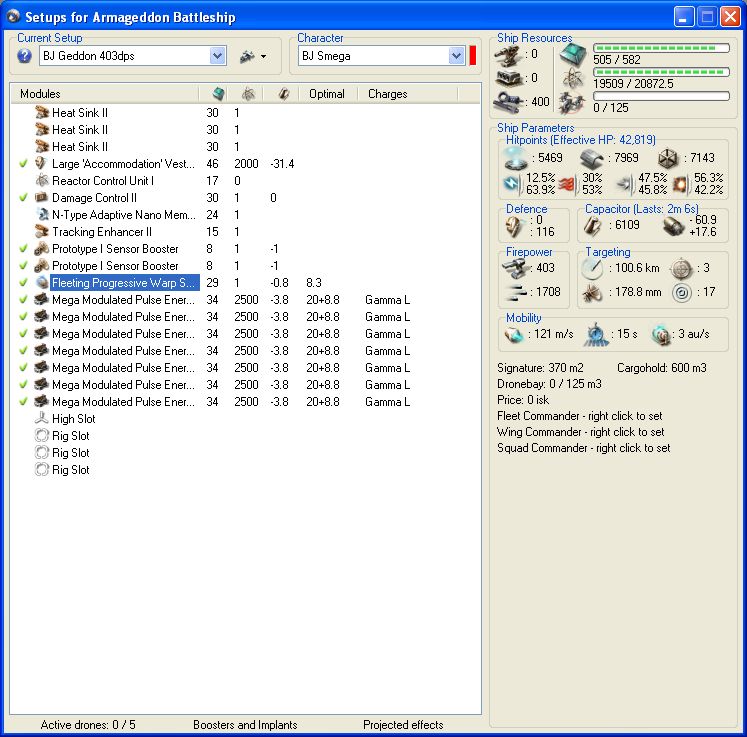The width and height of the screenshot is (747, 737).
Task: Toggle third Mega Modulated Pulse checkmark
Action: (23, 333)
